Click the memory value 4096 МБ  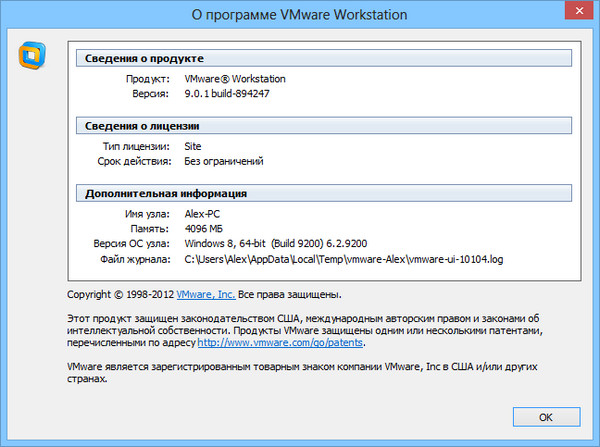(208, 229)
